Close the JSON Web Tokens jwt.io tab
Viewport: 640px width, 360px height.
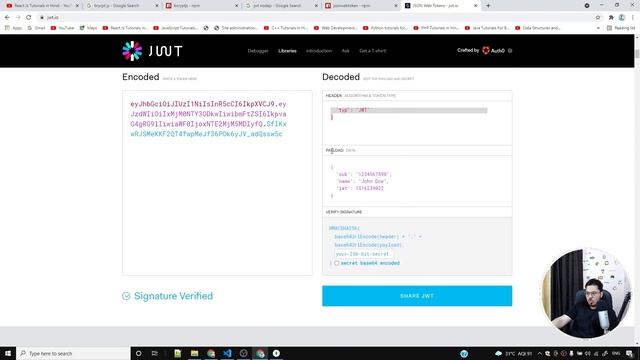[476, 6]
